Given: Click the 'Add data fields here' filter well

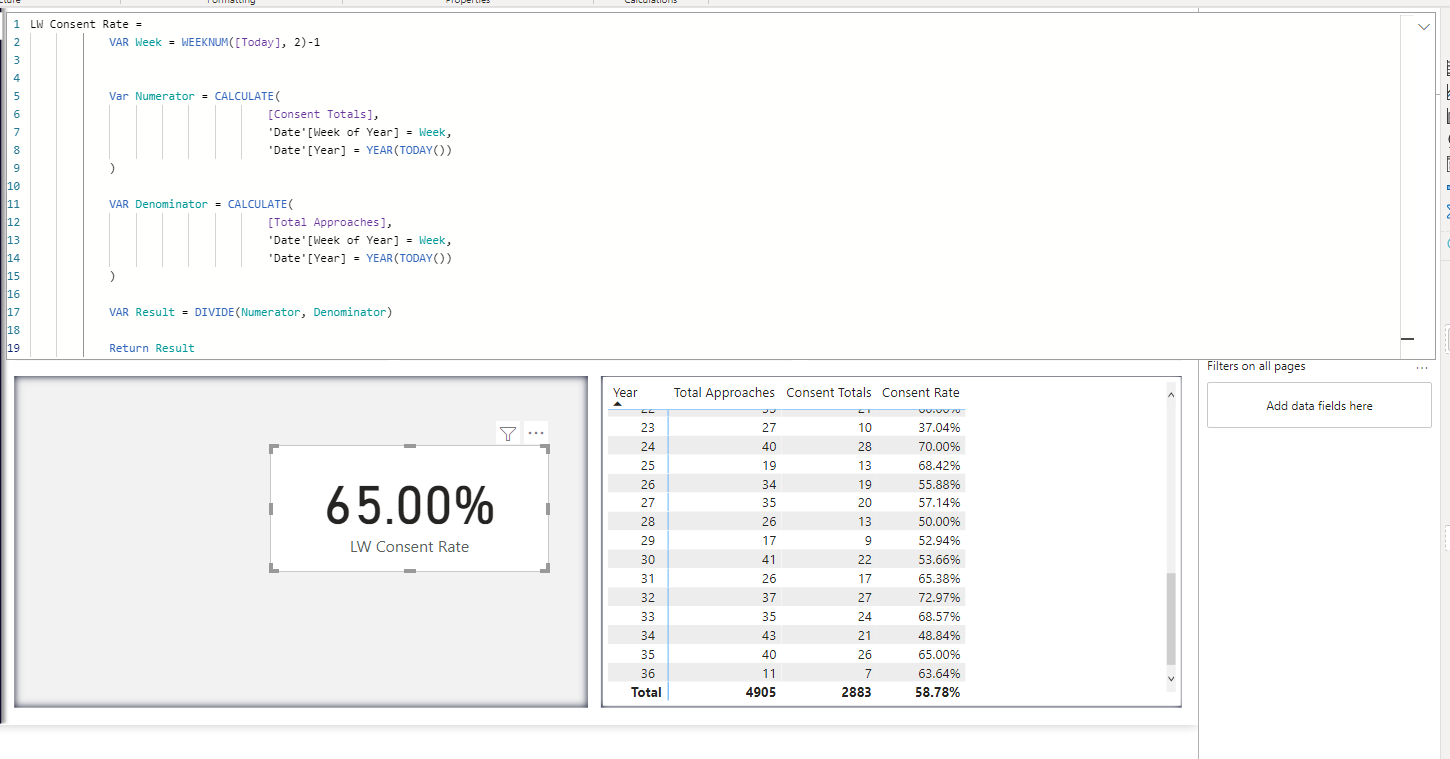Looking at the screenshot, I should pyautogui.click(x=1319, y=406).
